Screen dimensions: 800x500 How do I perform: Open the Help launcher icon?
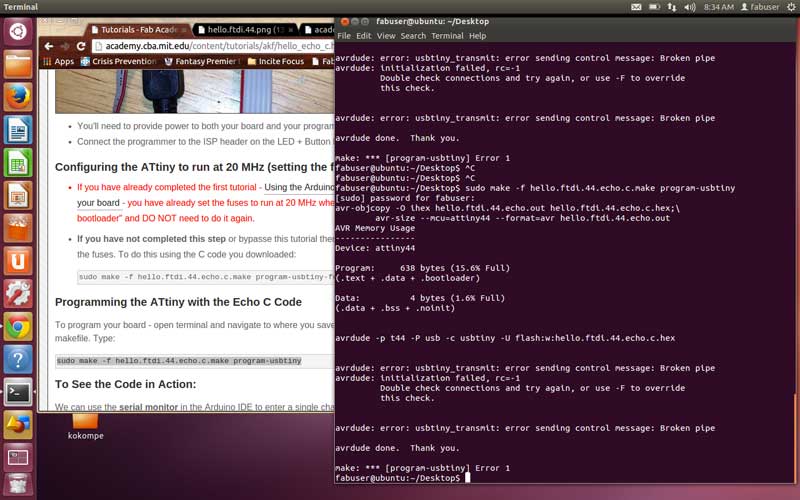coord(18,360)
